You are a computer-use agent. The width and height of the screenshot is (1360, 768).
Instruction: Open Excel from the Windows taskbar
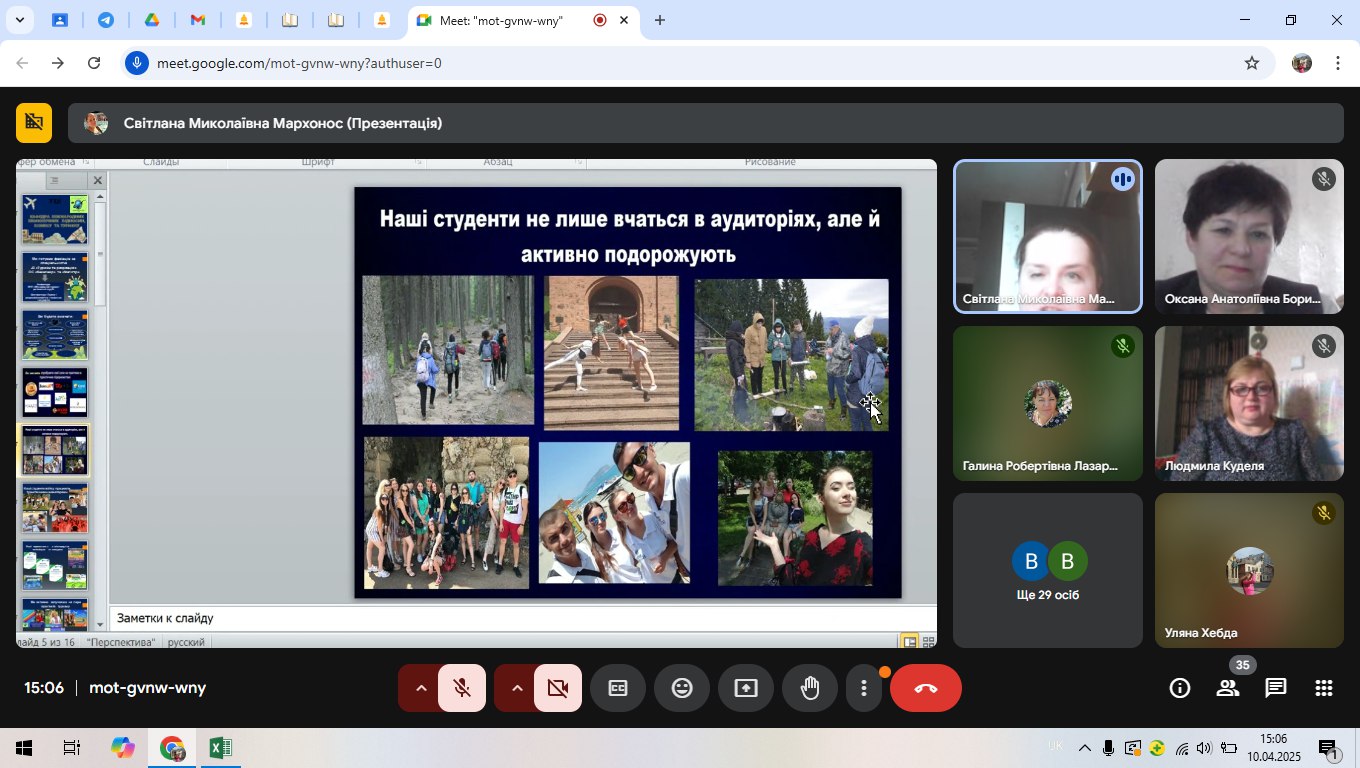pyautogui.click(x=220, y=748)
